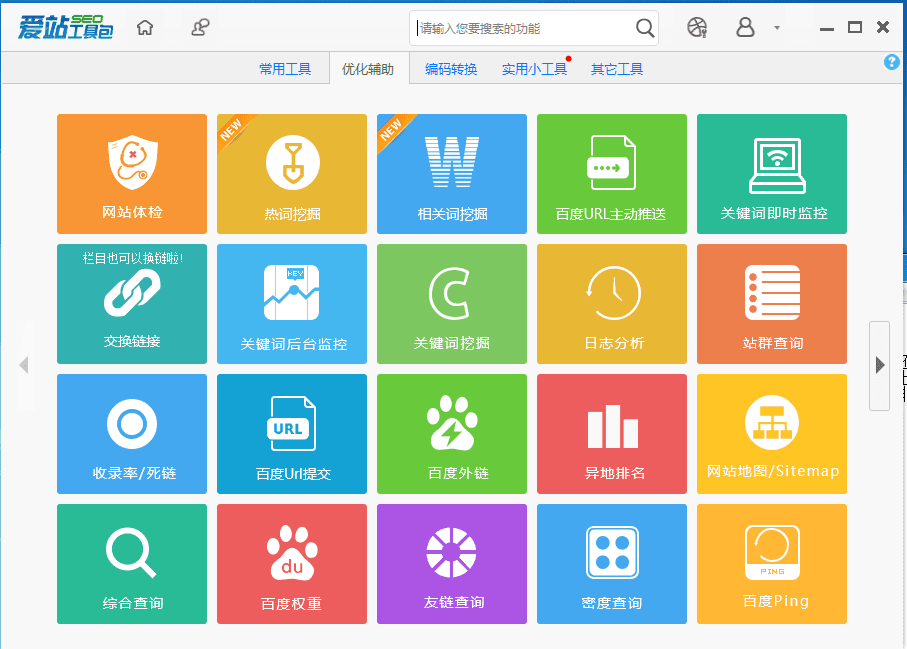The image size is (907, 649).
Task: Open the 网站体检 site checkup tool
Action: (x=132, y=174)
